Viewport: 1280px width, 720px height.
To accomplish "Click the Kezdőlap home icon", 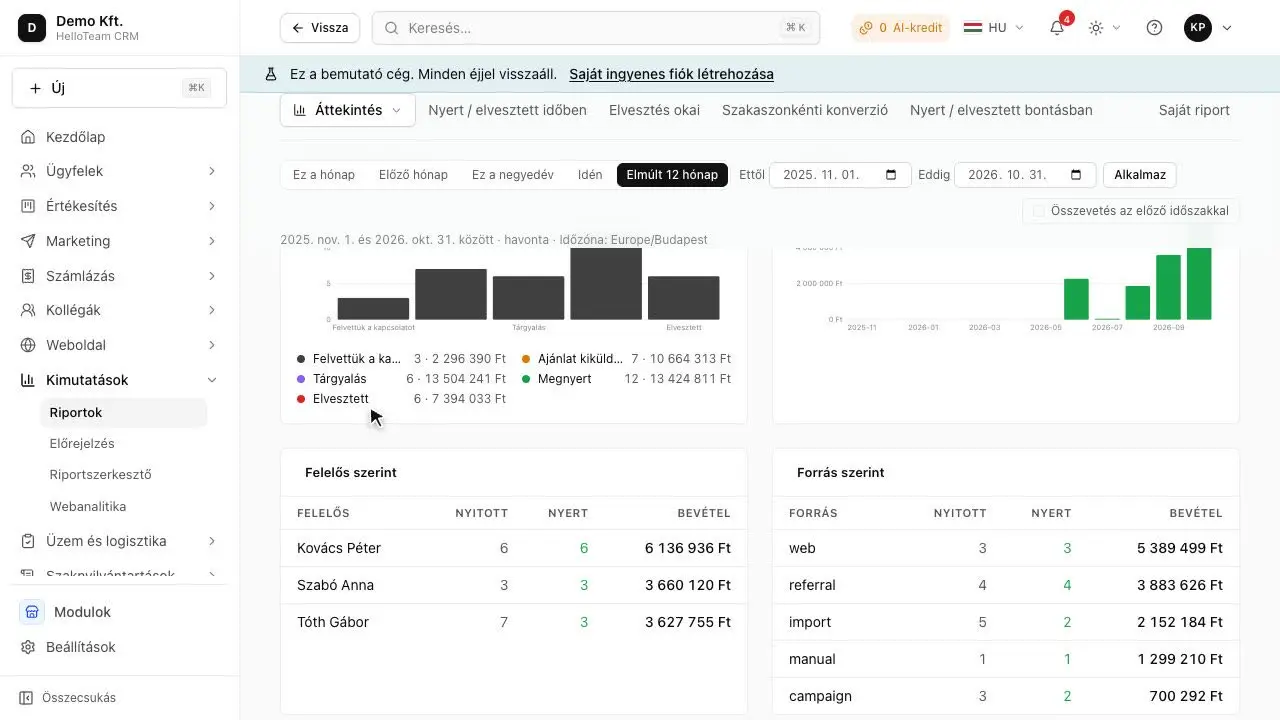I will point(28,137).
